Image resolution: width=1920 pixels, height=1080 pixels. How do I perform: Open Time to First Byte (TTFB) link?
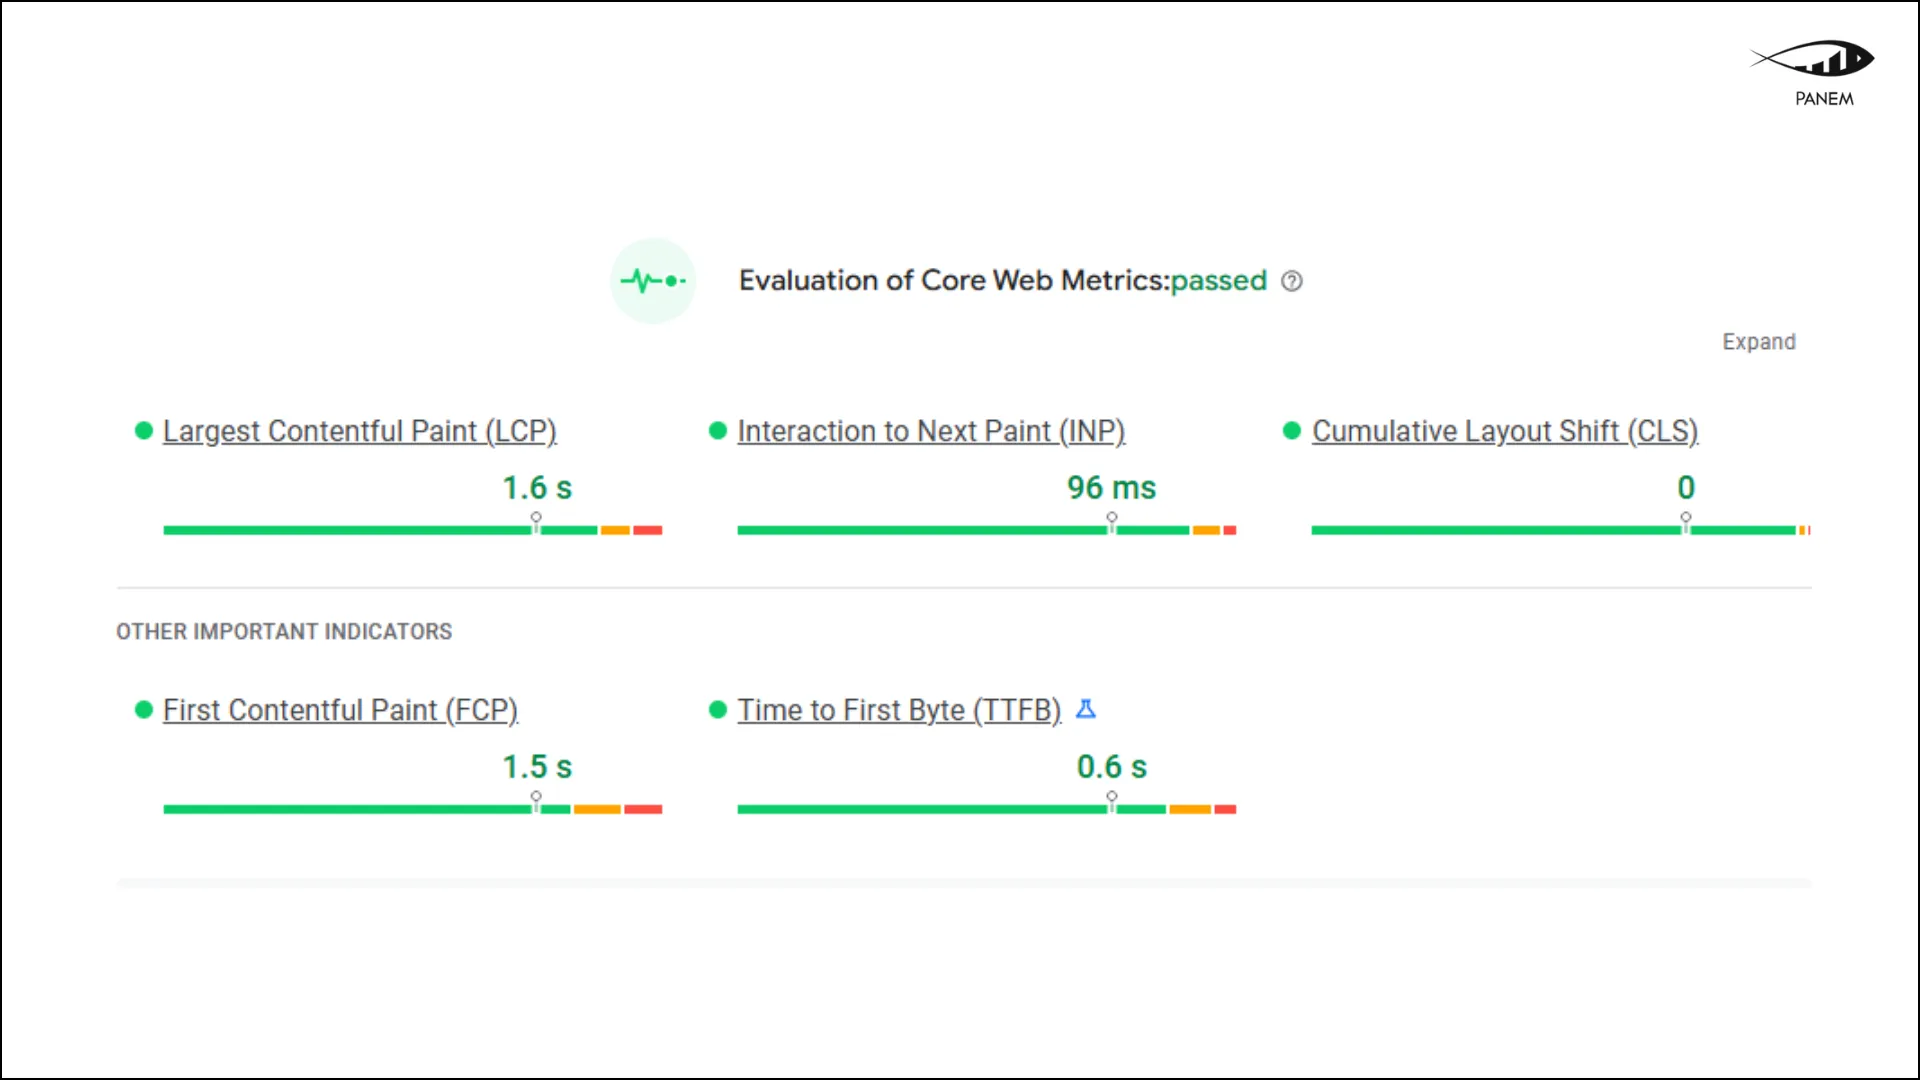pyautogui.click(x=899, y=710)
